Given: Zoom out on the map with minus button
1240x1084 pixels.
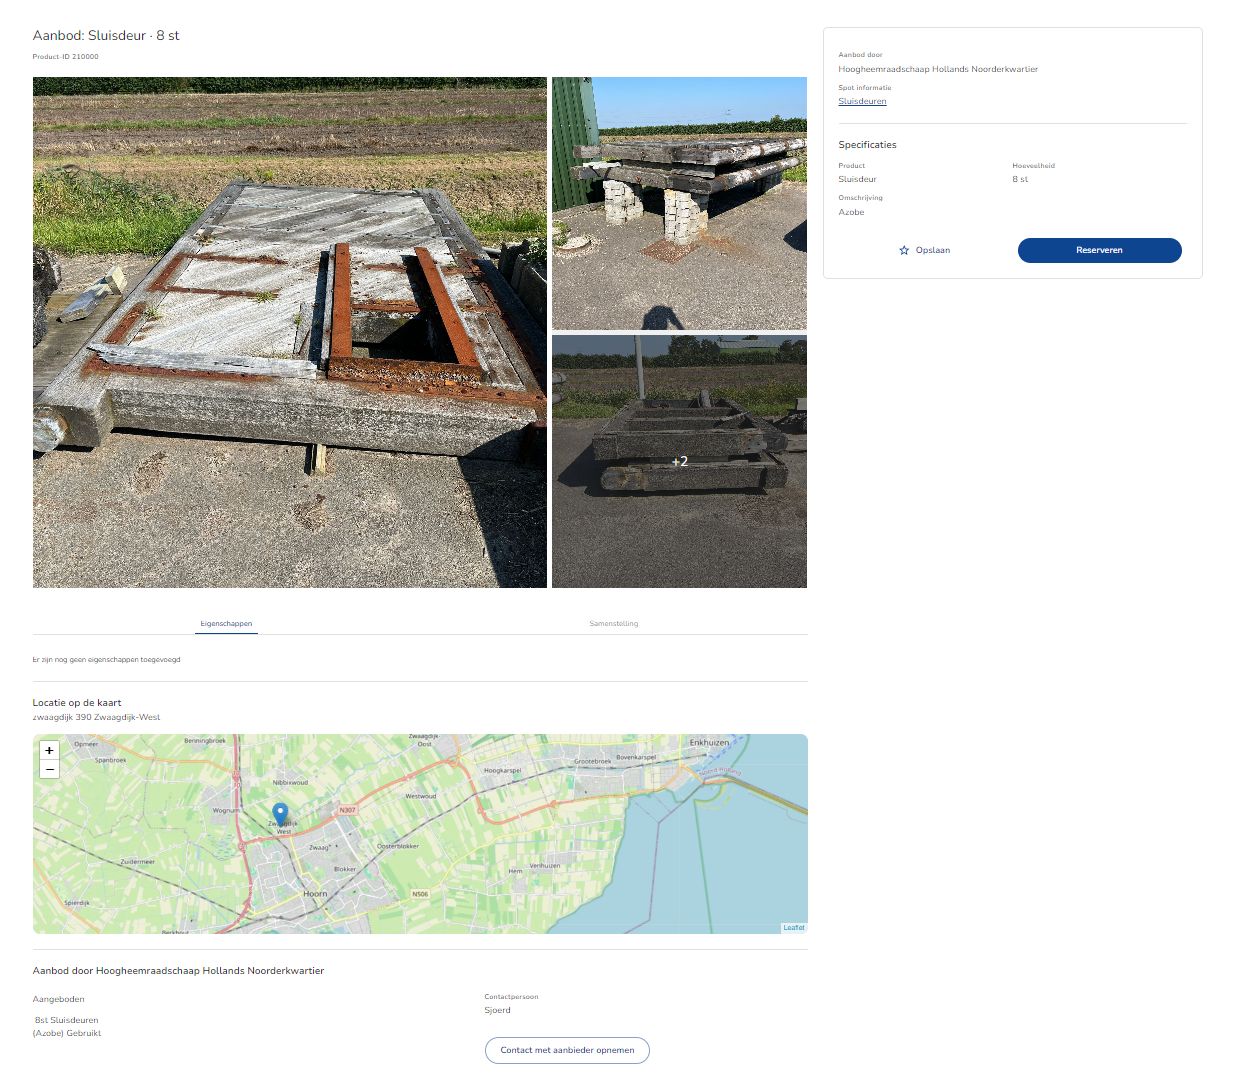Looking at the screenshot, I should click(x=49, y=769).
